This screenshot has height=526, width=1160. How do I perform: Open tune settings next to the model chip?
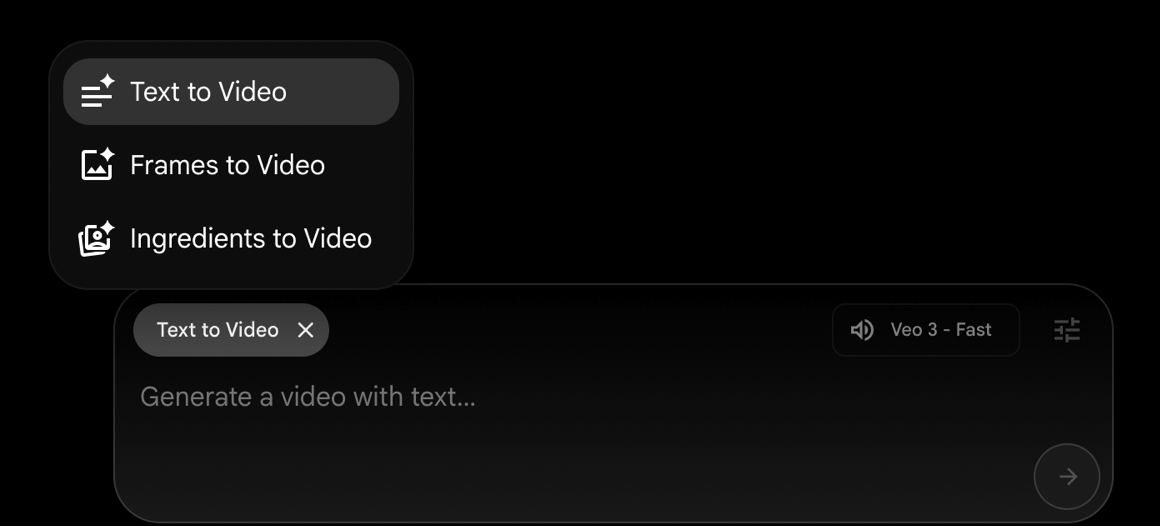(x=1067, y=330)
